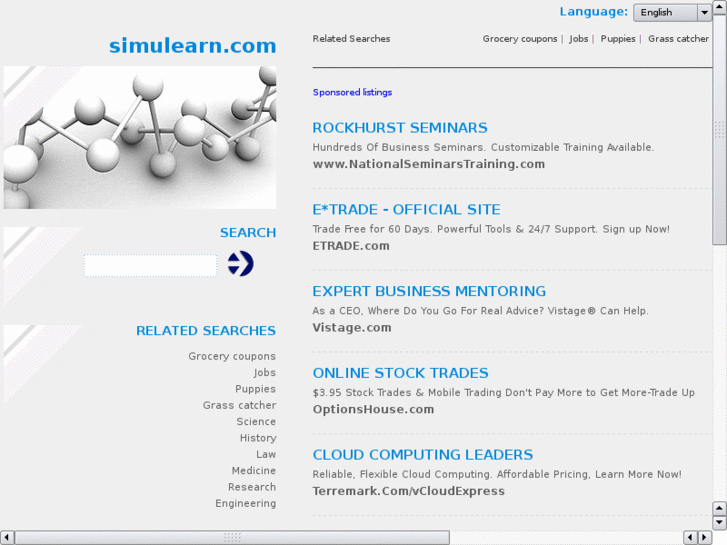This screenshot has width=727, height=545.
Task: Click Trade Free for 60 Days description
Action: pos(491,229)
